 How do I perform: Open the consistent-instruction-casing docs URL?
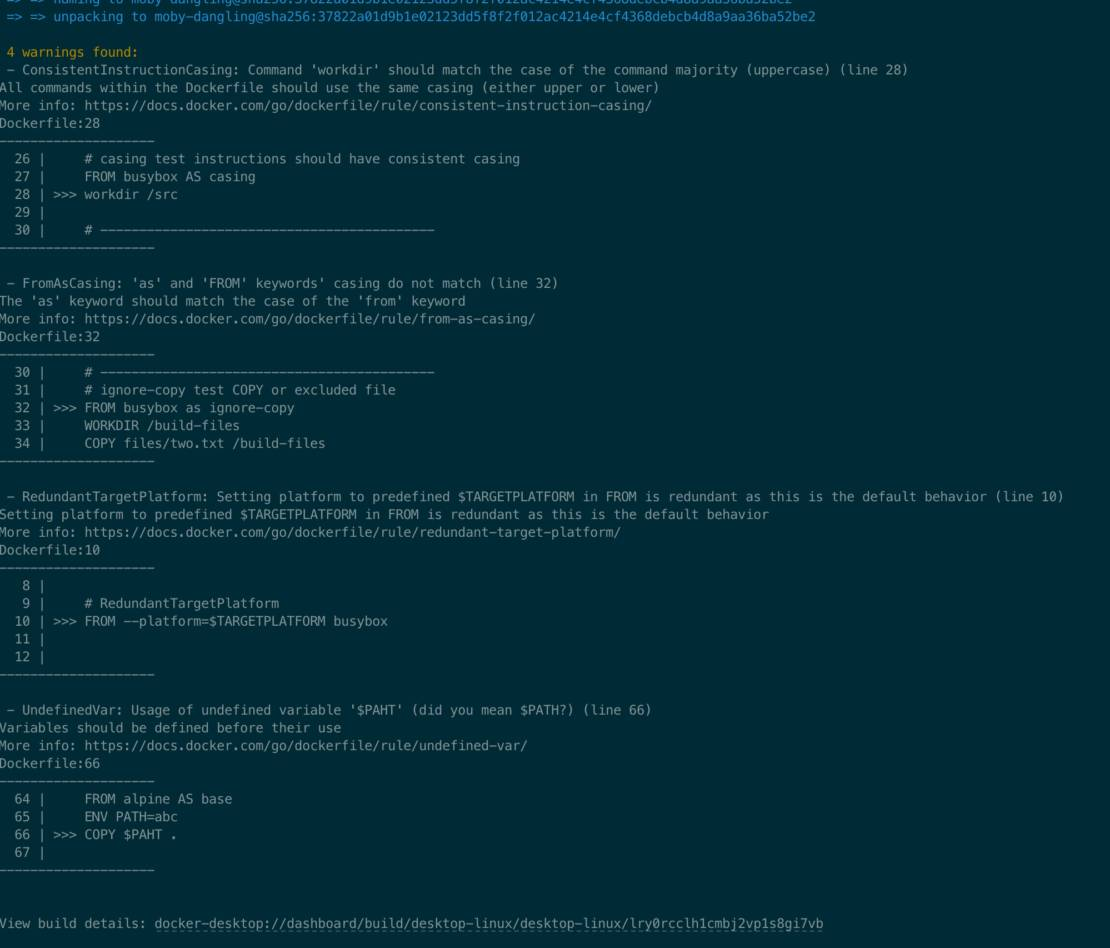point(367,105)
